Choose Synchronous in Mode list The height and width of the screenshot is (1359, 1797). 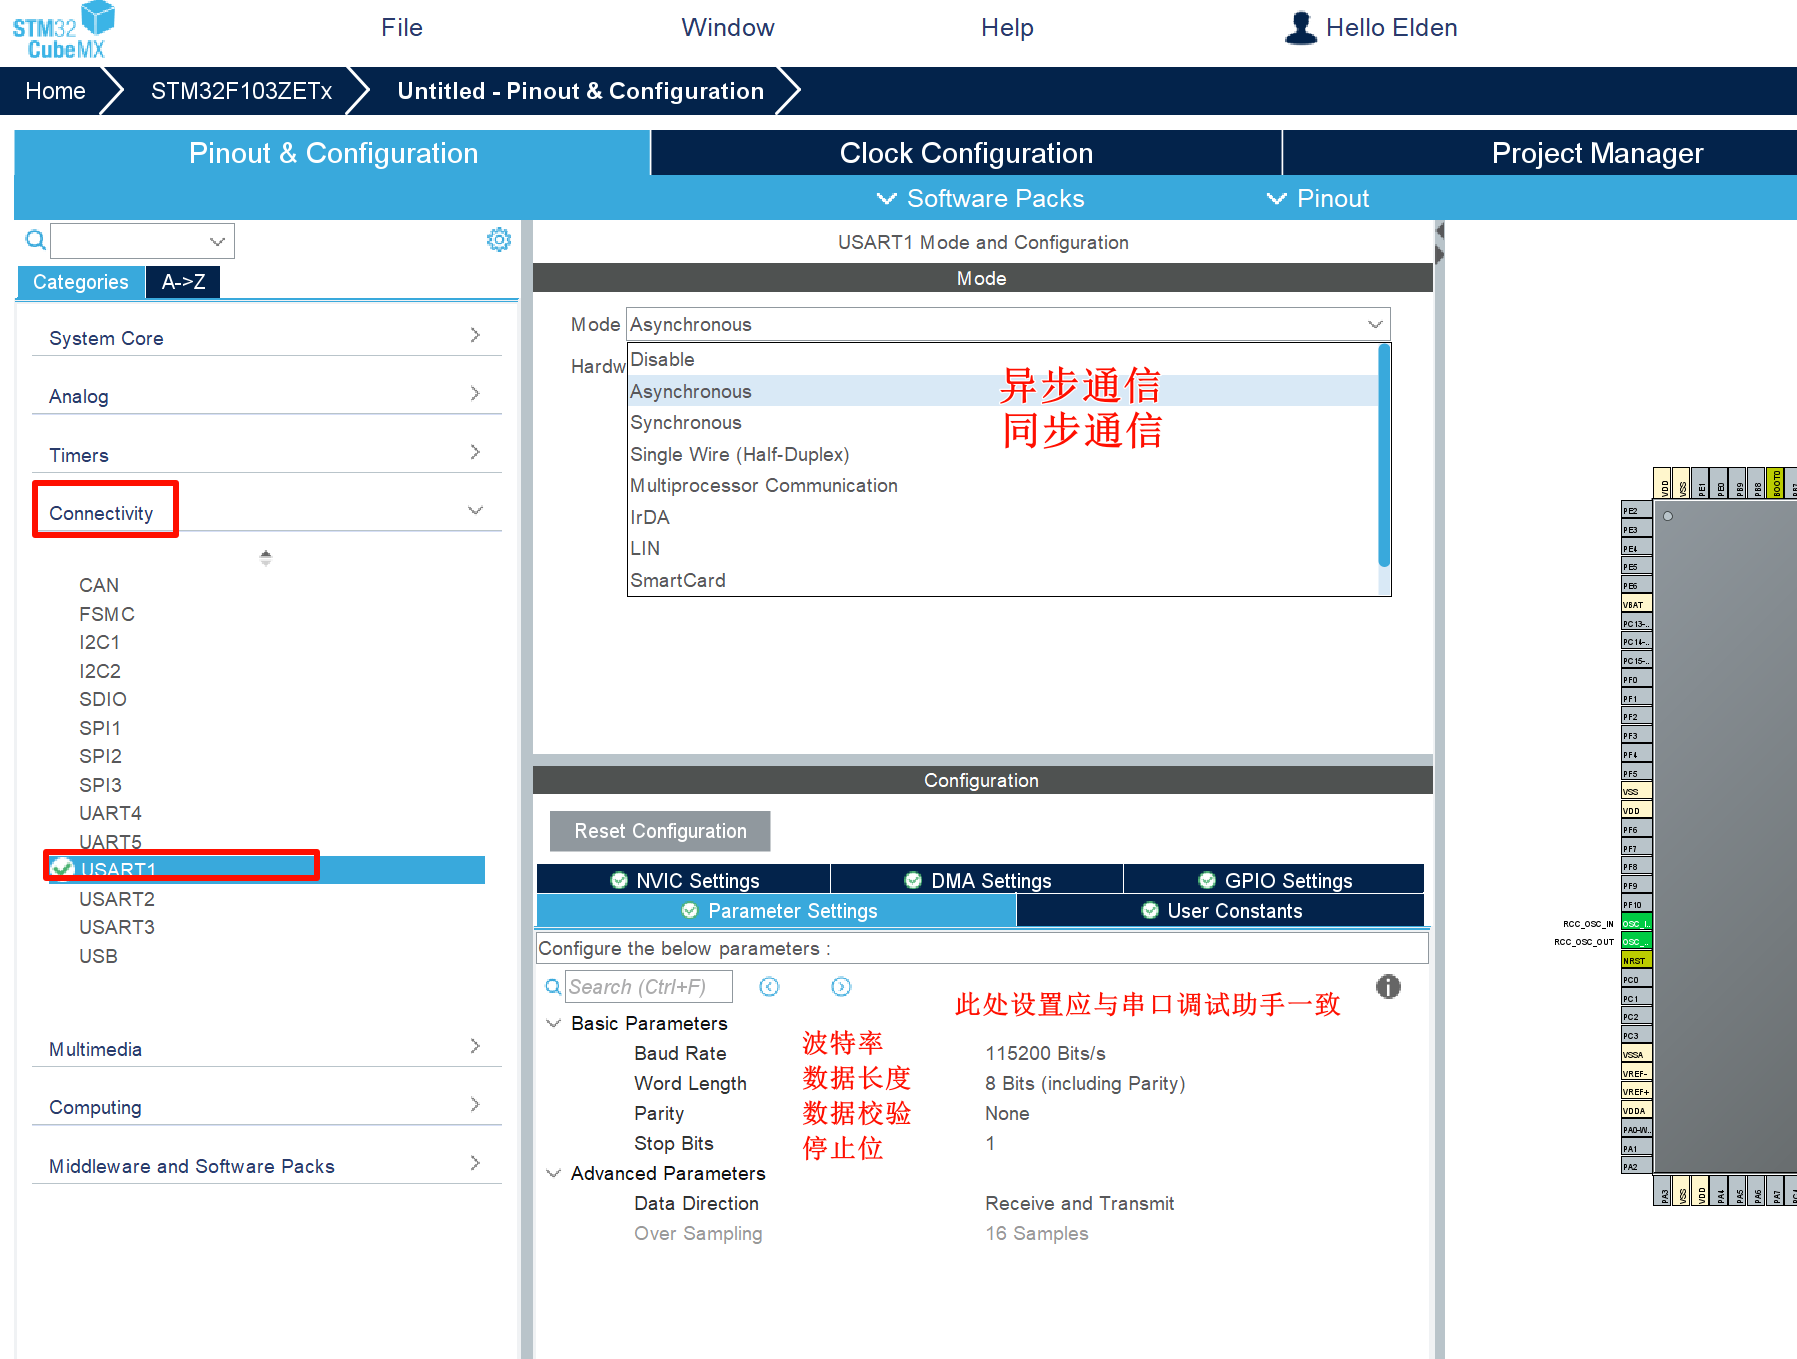[x=1003, y=422]
